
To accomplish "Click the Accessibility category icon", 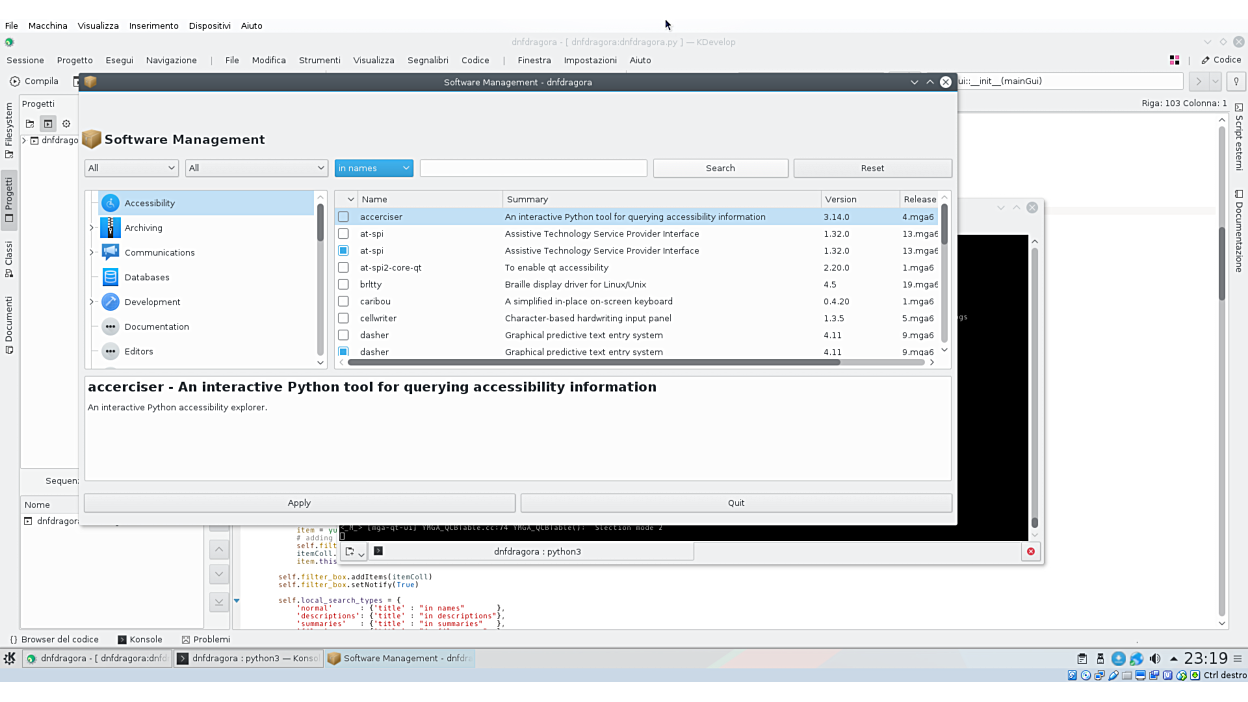I will (x=111, y=203).
